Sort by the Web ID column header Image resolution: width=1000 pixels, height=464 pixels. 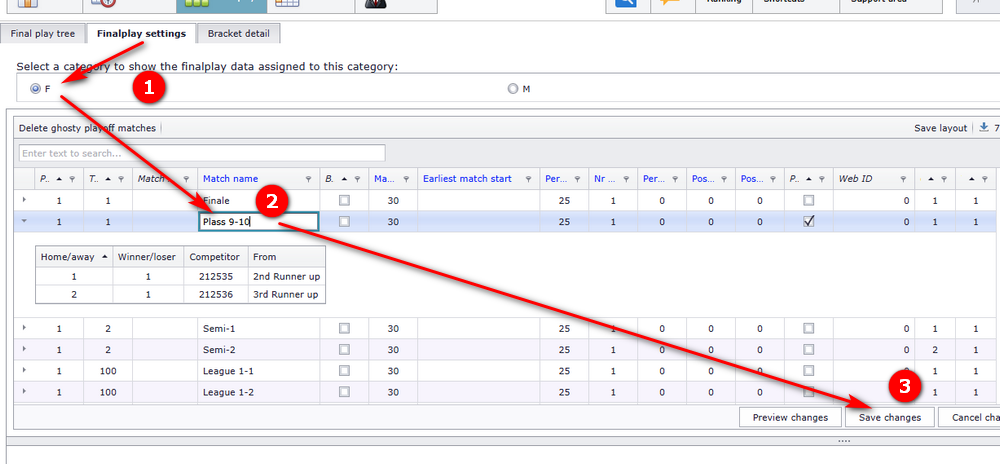[x=855, y=179]
